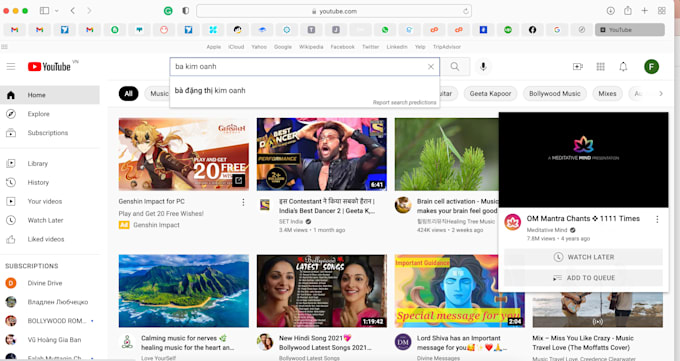Open the Create video camera icon
This screenshot has height=361, width=680.
pos(578,66)
